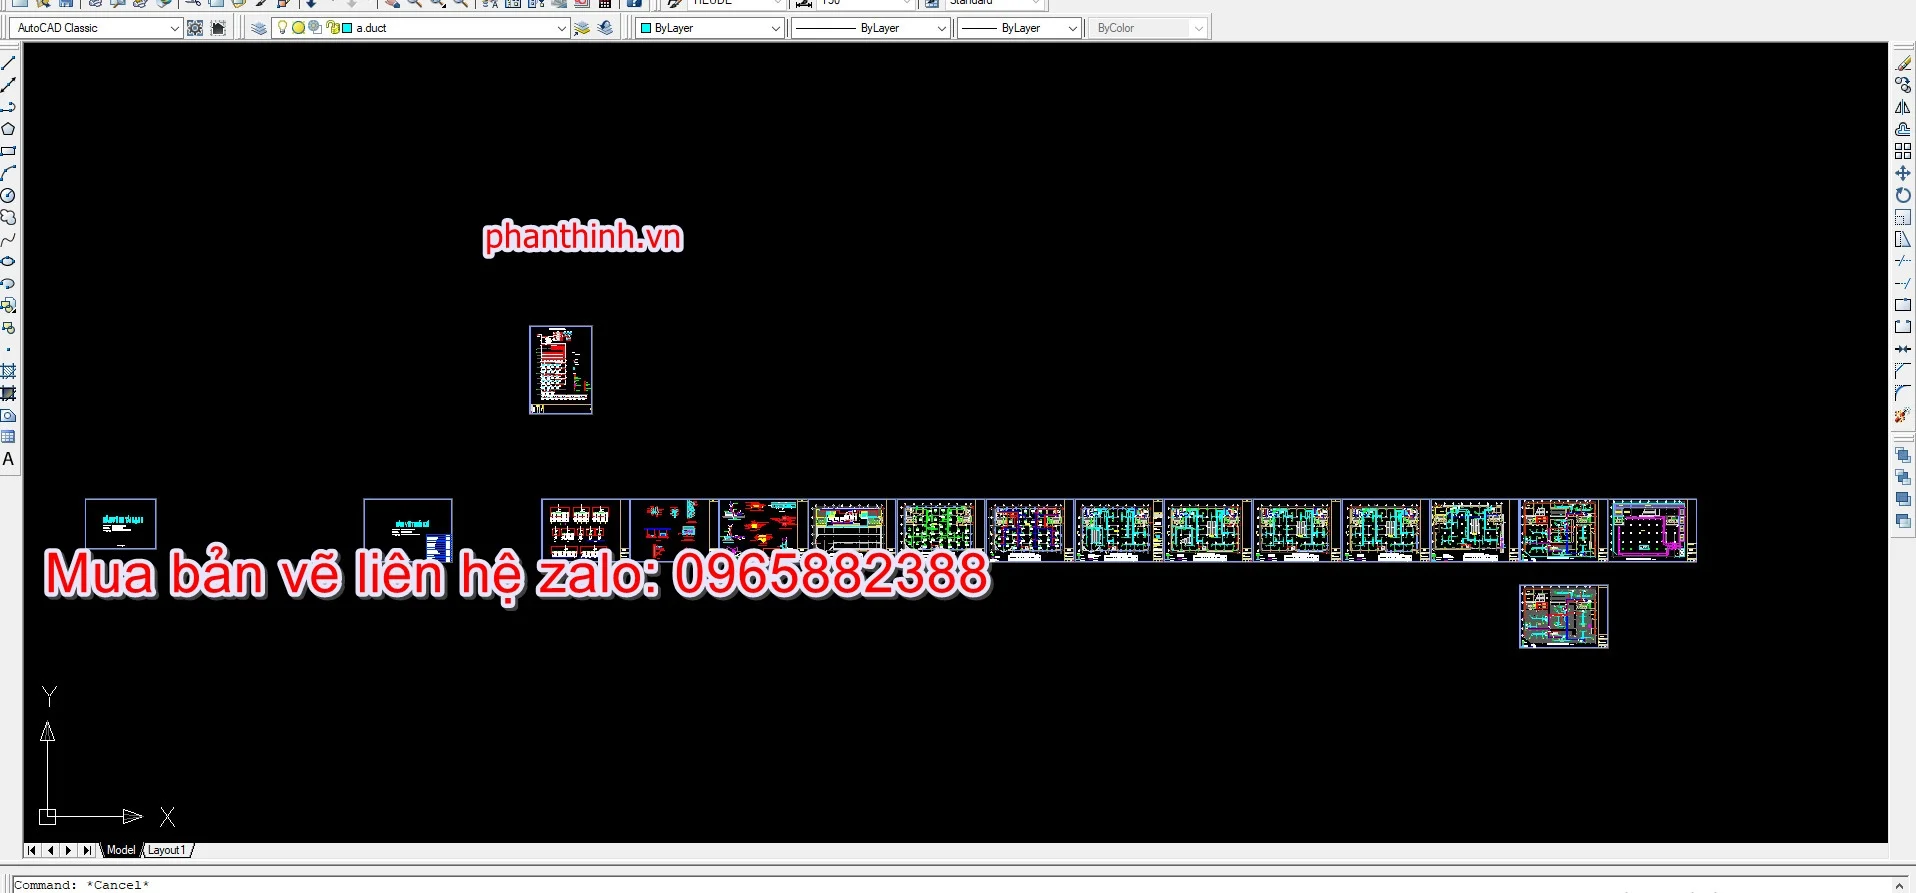The image size is (1916, 893).
Task: Select the Stretch tool
Action: (1903, 239)
